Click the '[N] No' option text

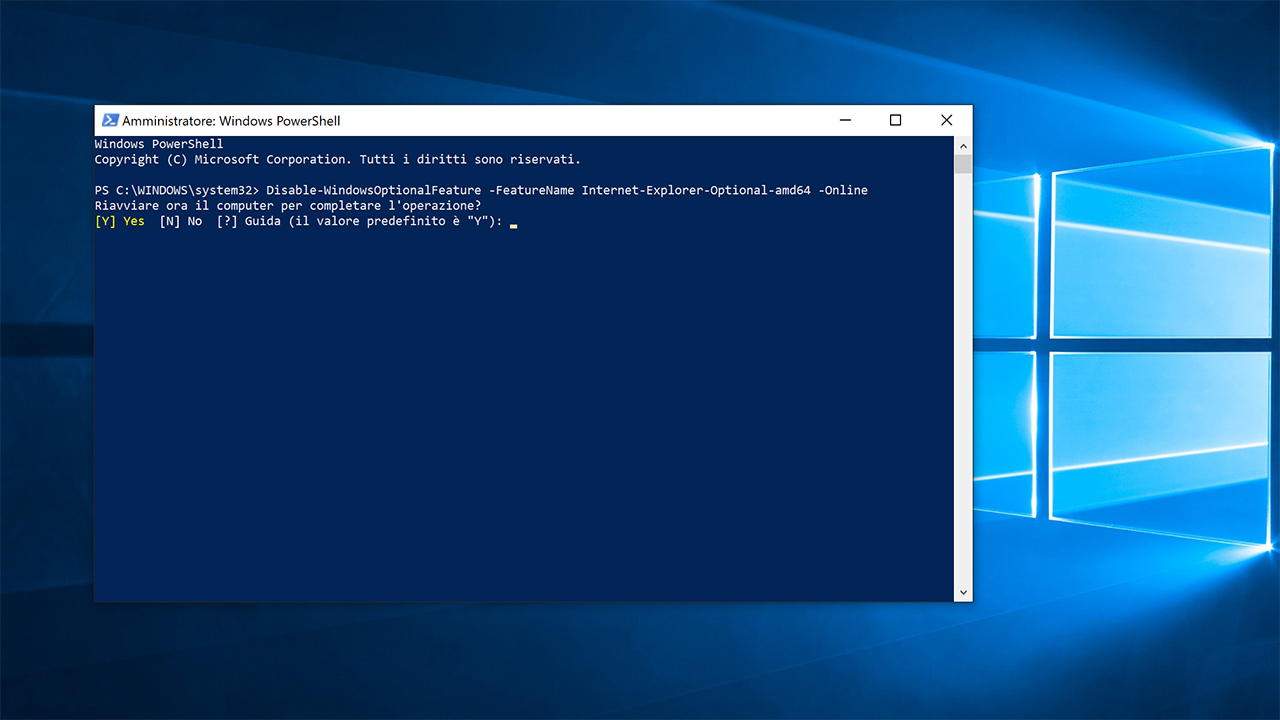[181, 221]
